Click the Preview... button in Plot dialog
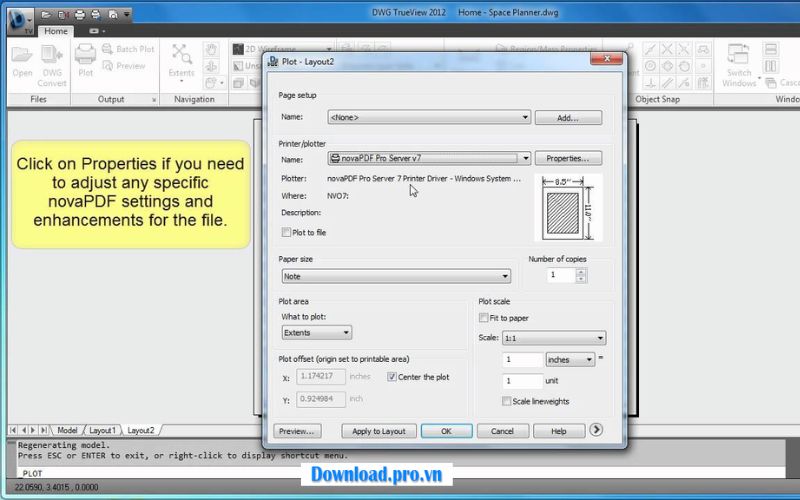 click(297, 431)
